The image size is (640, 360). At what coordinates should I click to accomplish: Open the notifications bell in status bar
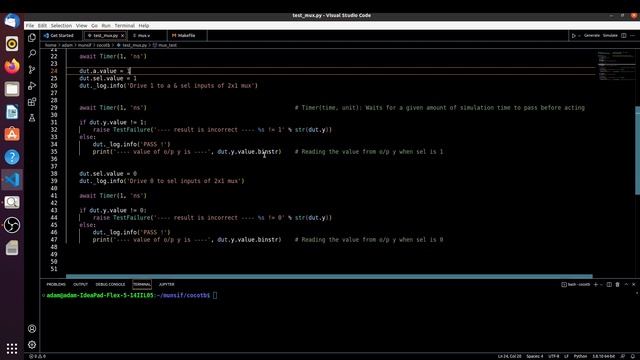(633, 356)
